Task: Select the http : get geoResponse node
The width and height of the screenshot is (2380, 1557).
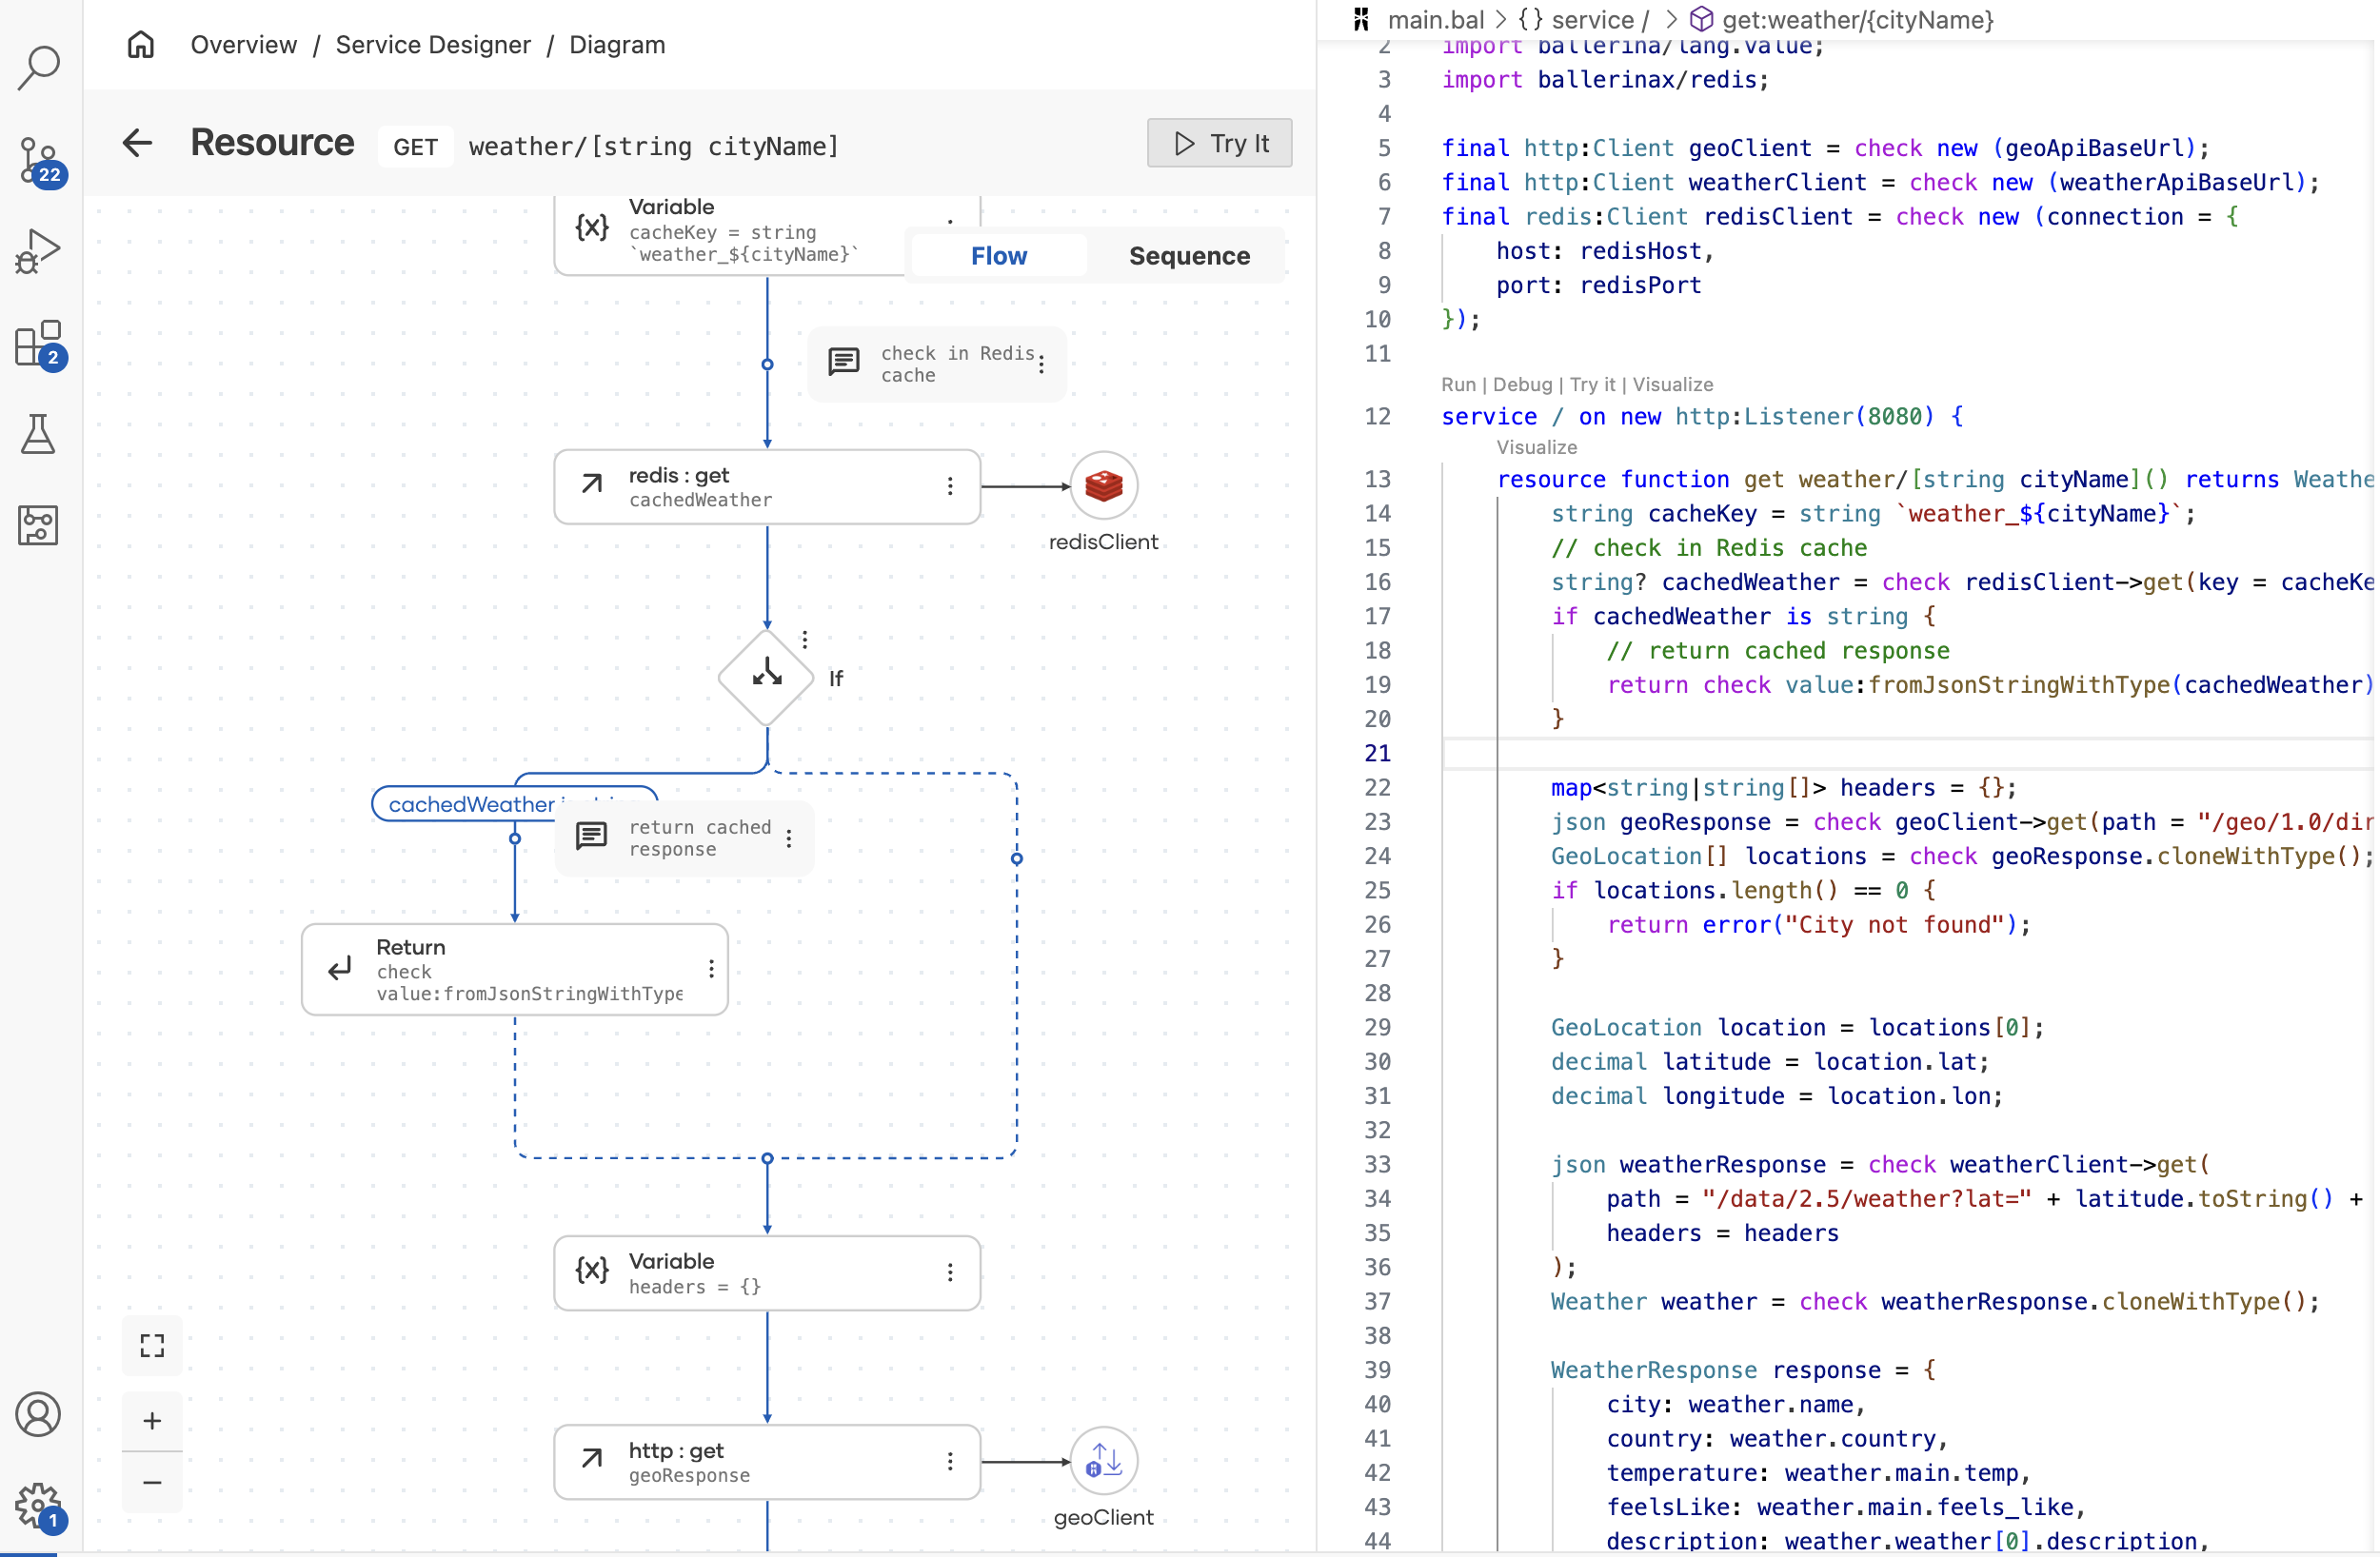Action: 767,1461
